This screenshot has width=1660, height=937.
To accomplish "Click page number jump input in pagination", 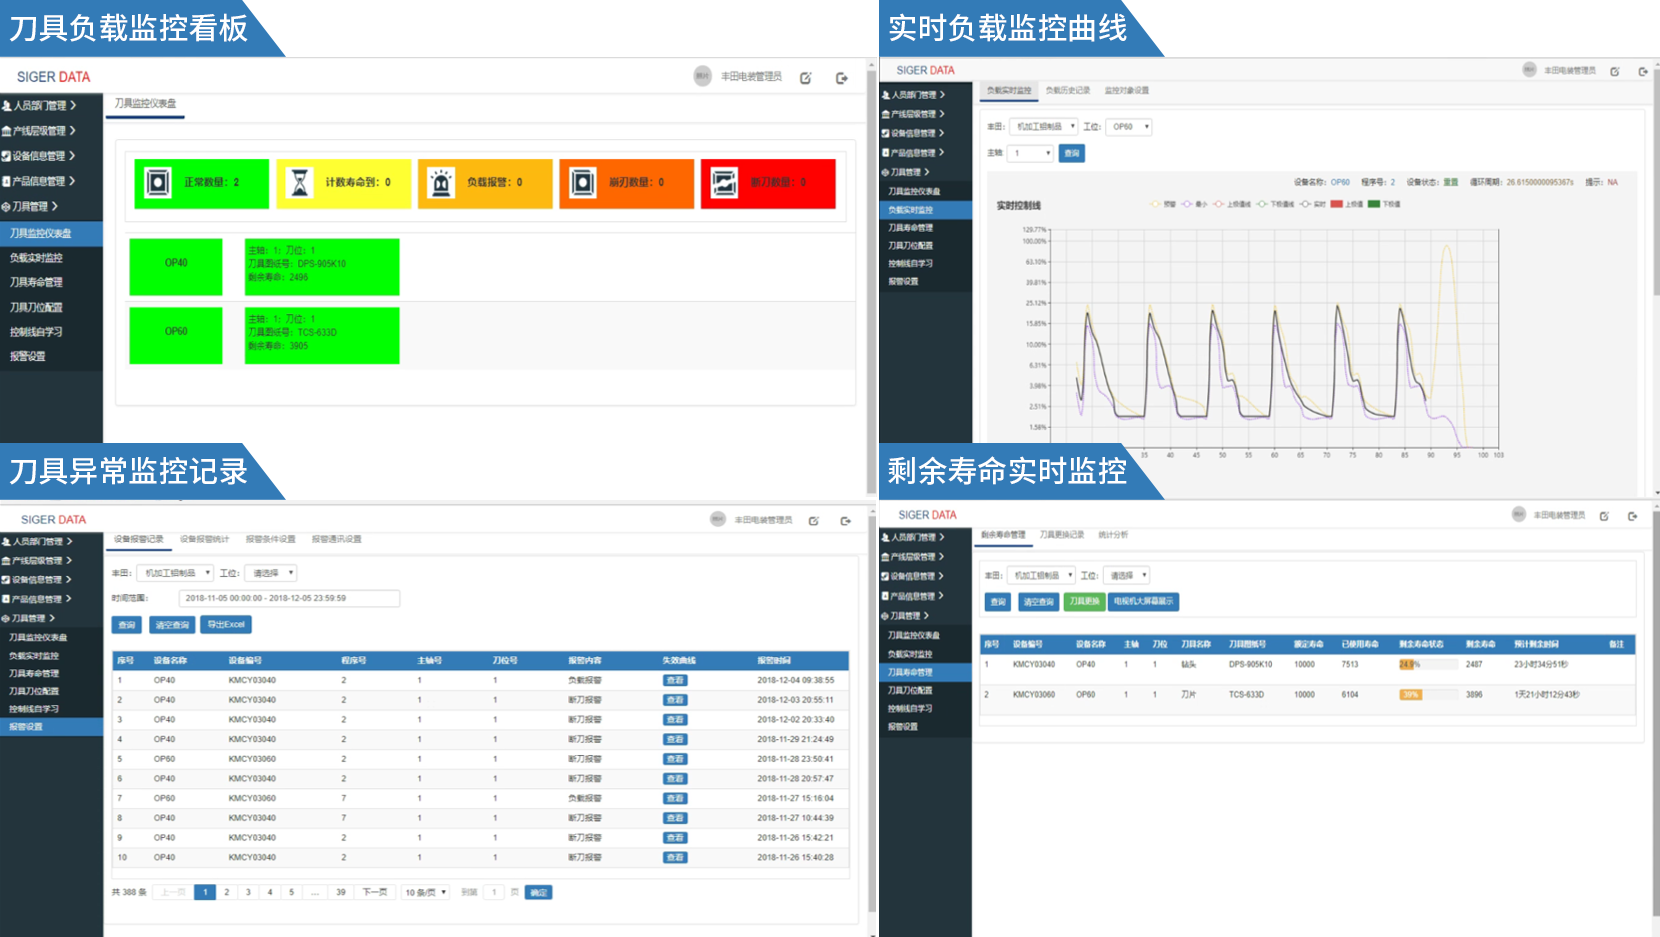I will [493, 892].
